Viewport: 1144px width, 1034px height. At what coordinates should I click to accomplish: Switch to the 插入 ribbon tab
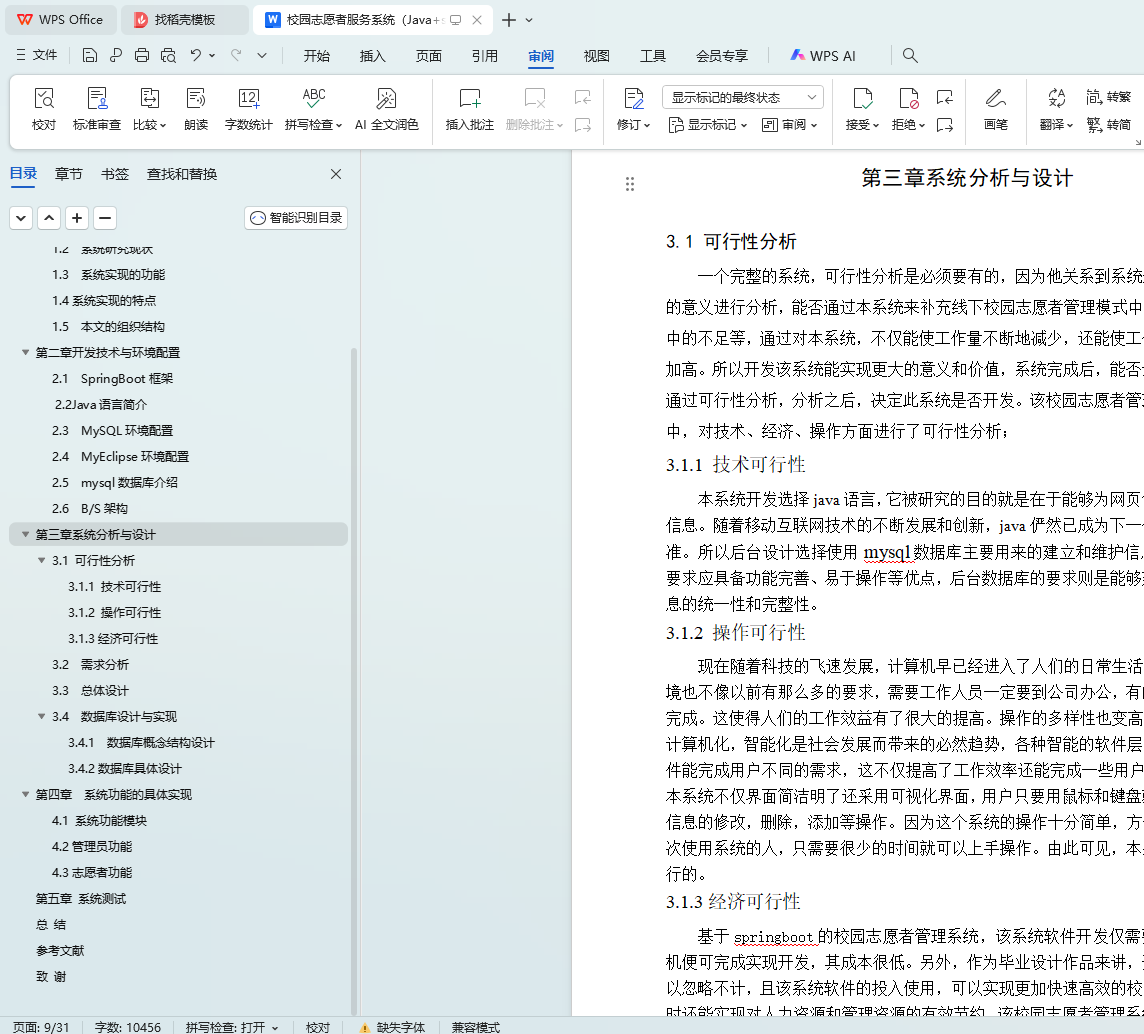tap(372, 55)
